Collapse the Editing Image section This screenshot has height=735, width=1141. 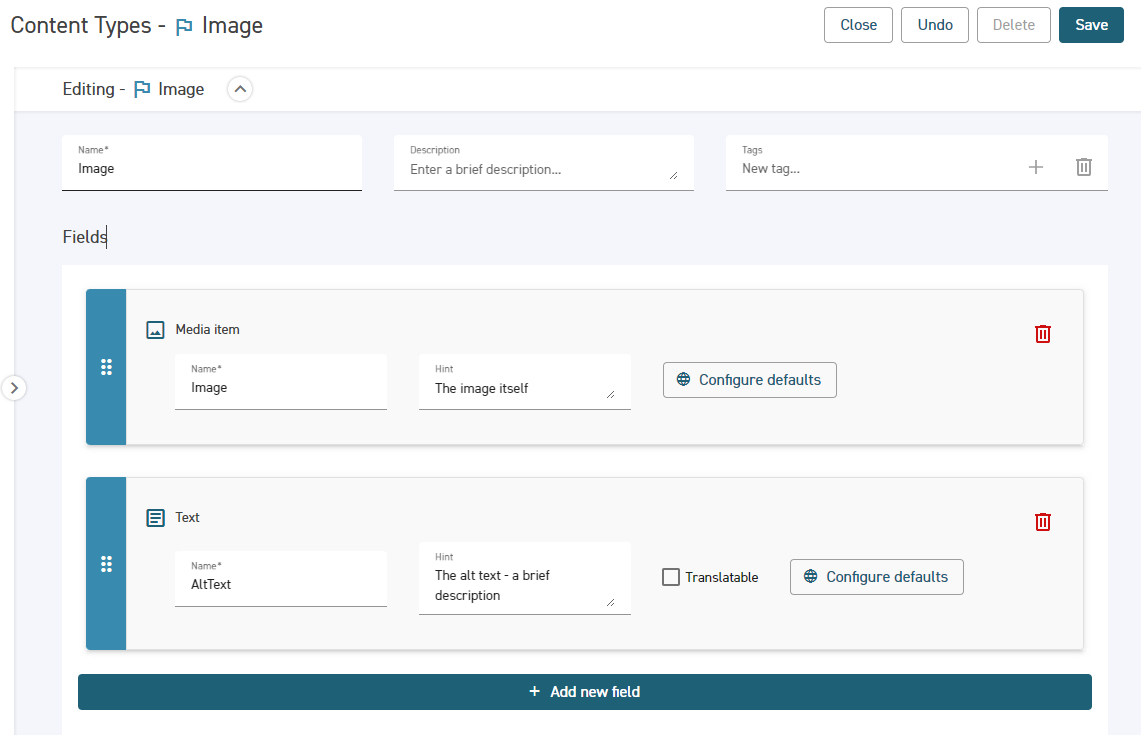[x=240, y=89]
